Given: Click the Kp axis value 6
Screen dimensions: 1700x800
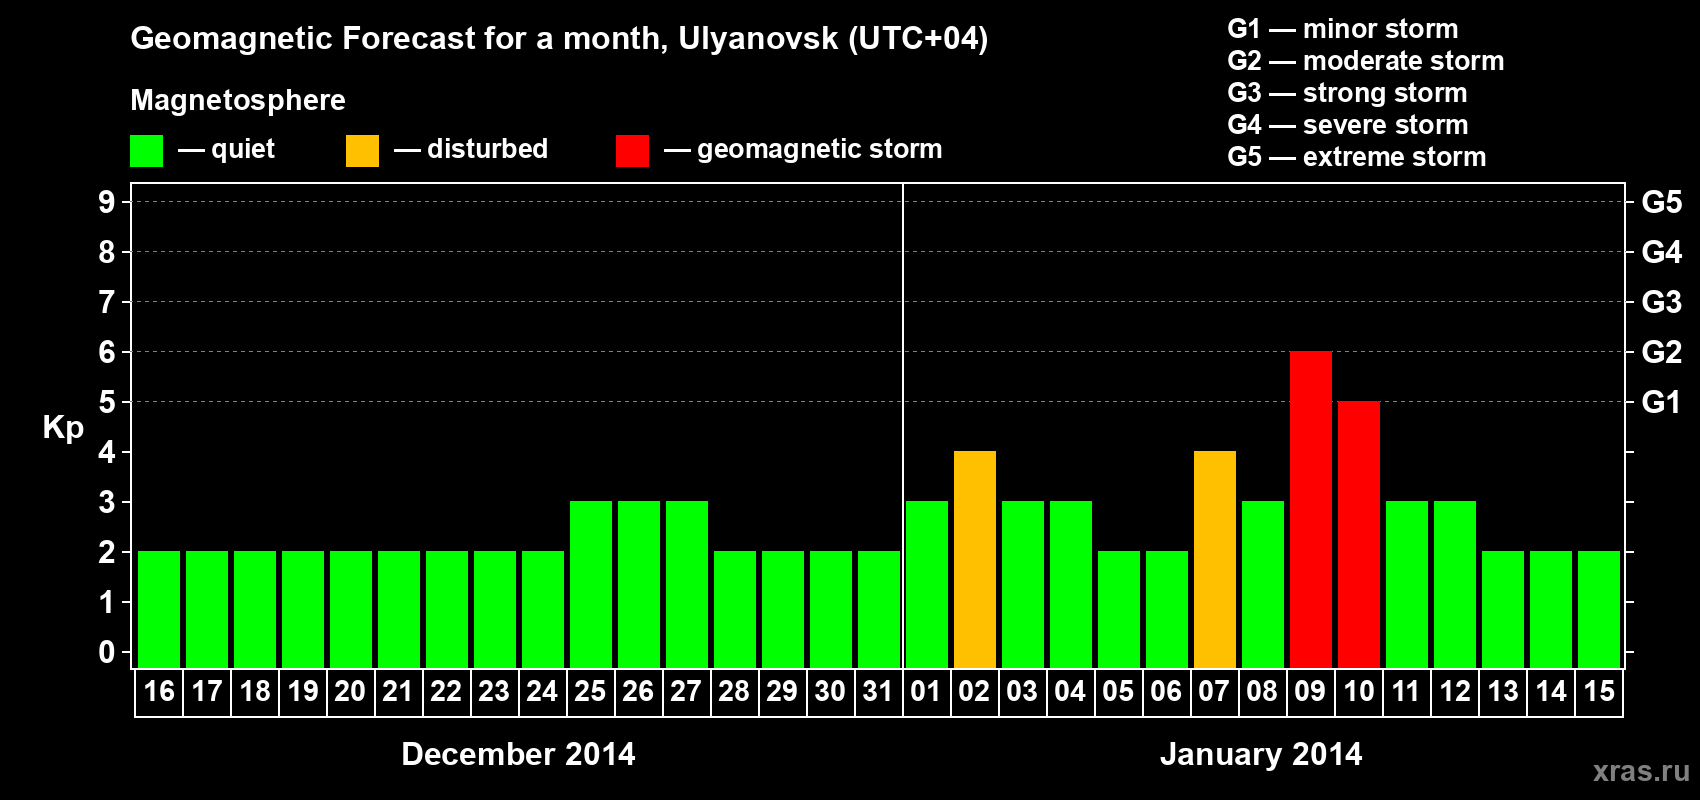Looking at the screenshot, I should (x=107, y=353).
